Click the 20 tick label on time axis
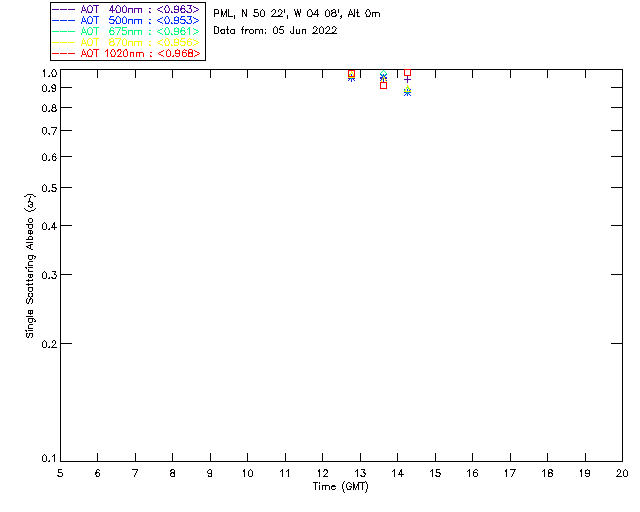Screen dimensions: 640x512 [x=622, y=474]
